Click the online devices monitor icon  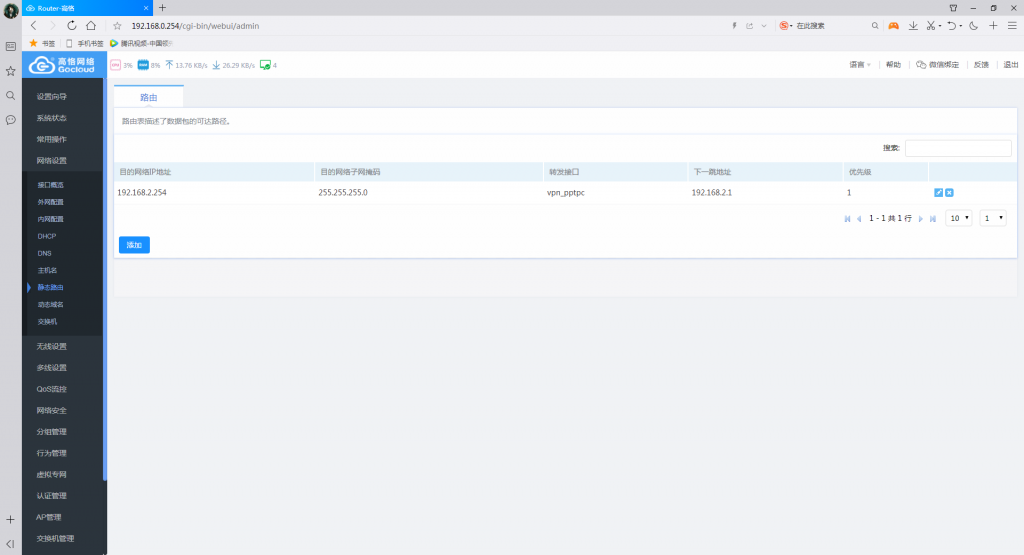tap(265, 65)
